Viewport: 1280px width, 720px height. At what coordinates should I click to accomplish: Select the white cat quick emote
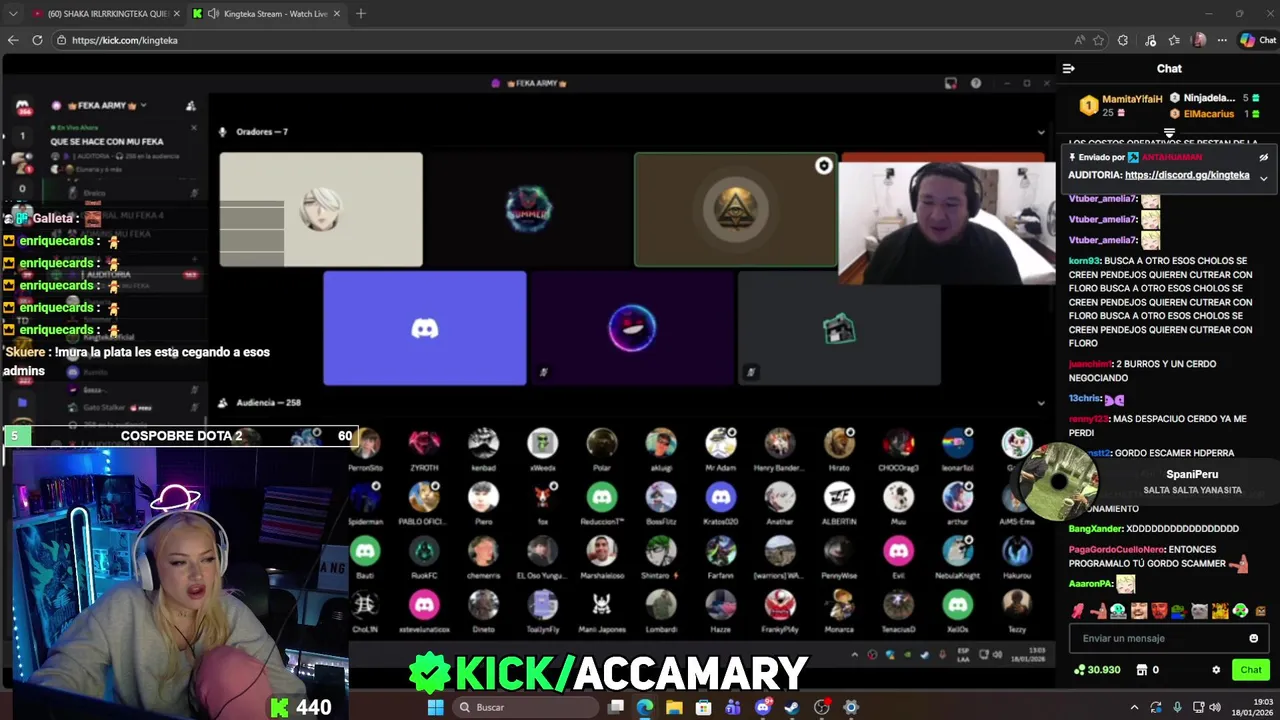(x=1199, y=611)
